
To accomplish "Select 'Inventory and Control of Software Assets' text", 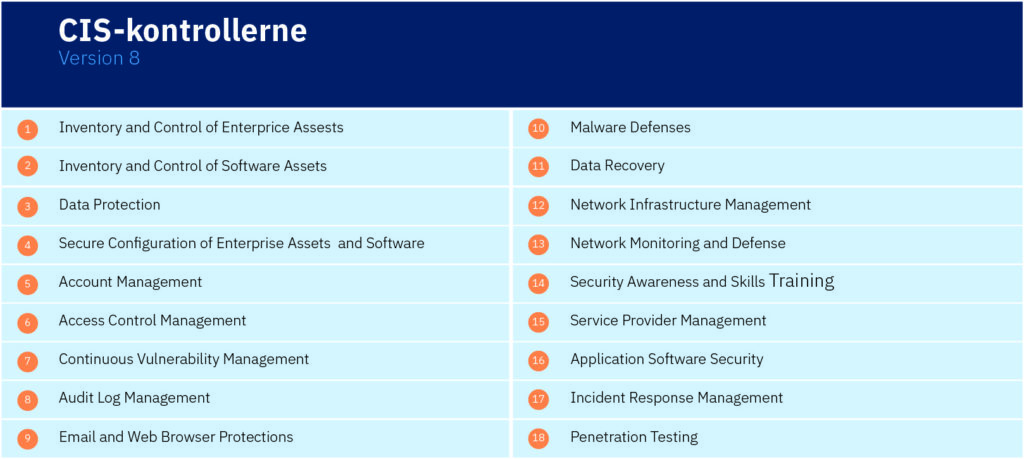I will (193, 166).
